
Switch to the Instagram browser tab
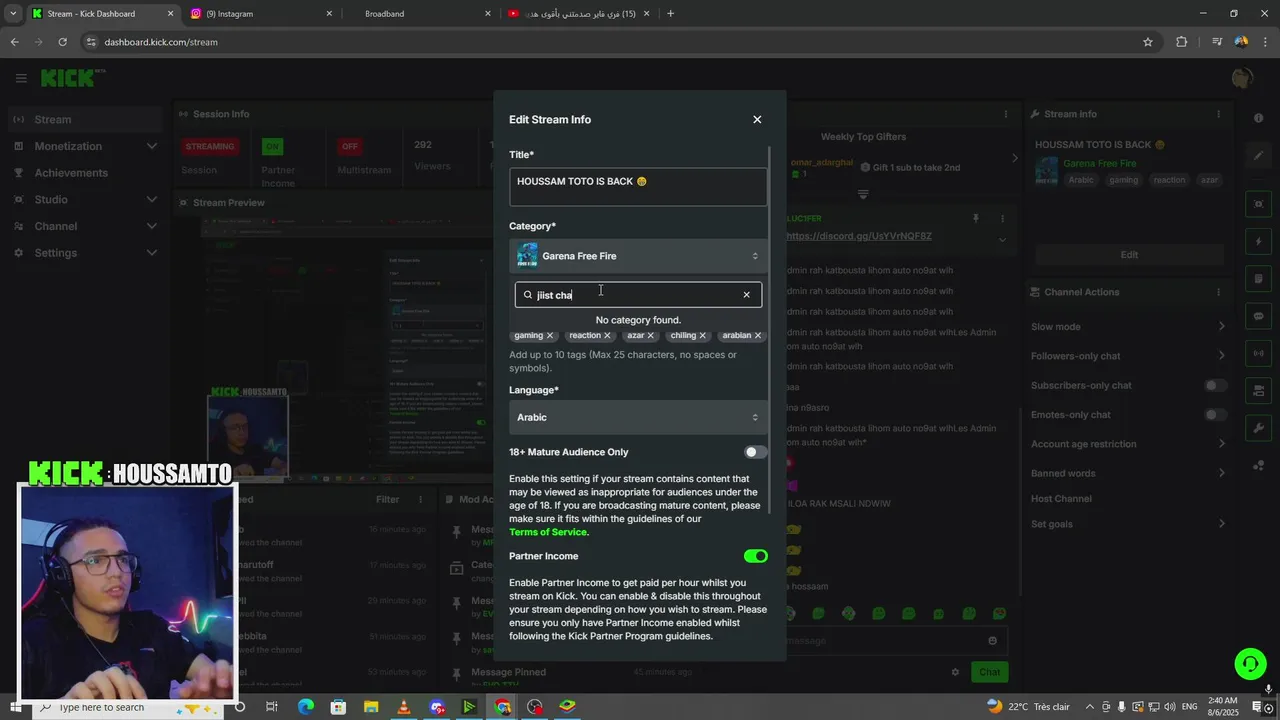coord(260,14)
